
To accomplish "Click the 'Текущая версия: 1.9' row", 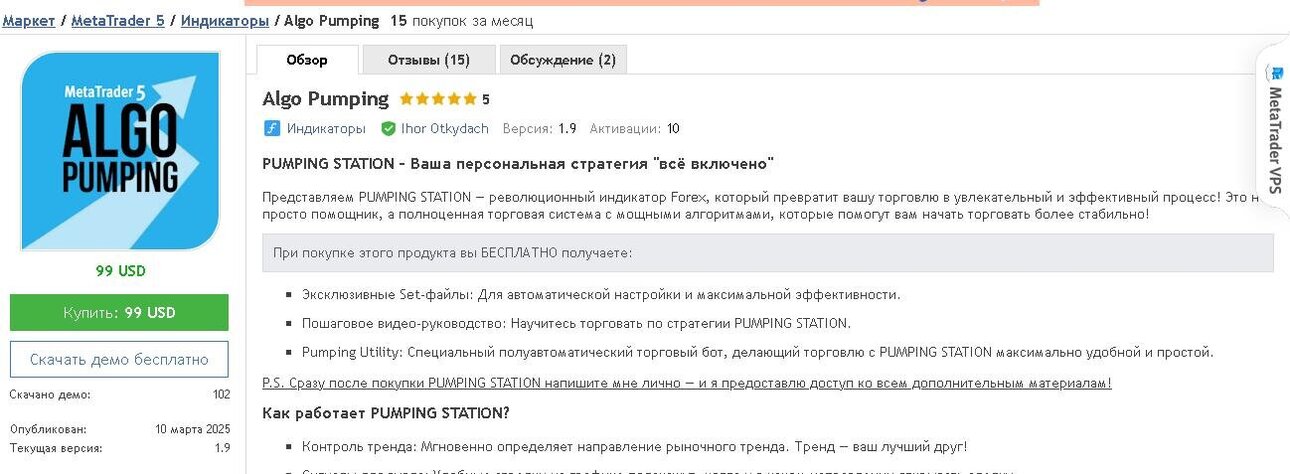I will pos(120,448).
